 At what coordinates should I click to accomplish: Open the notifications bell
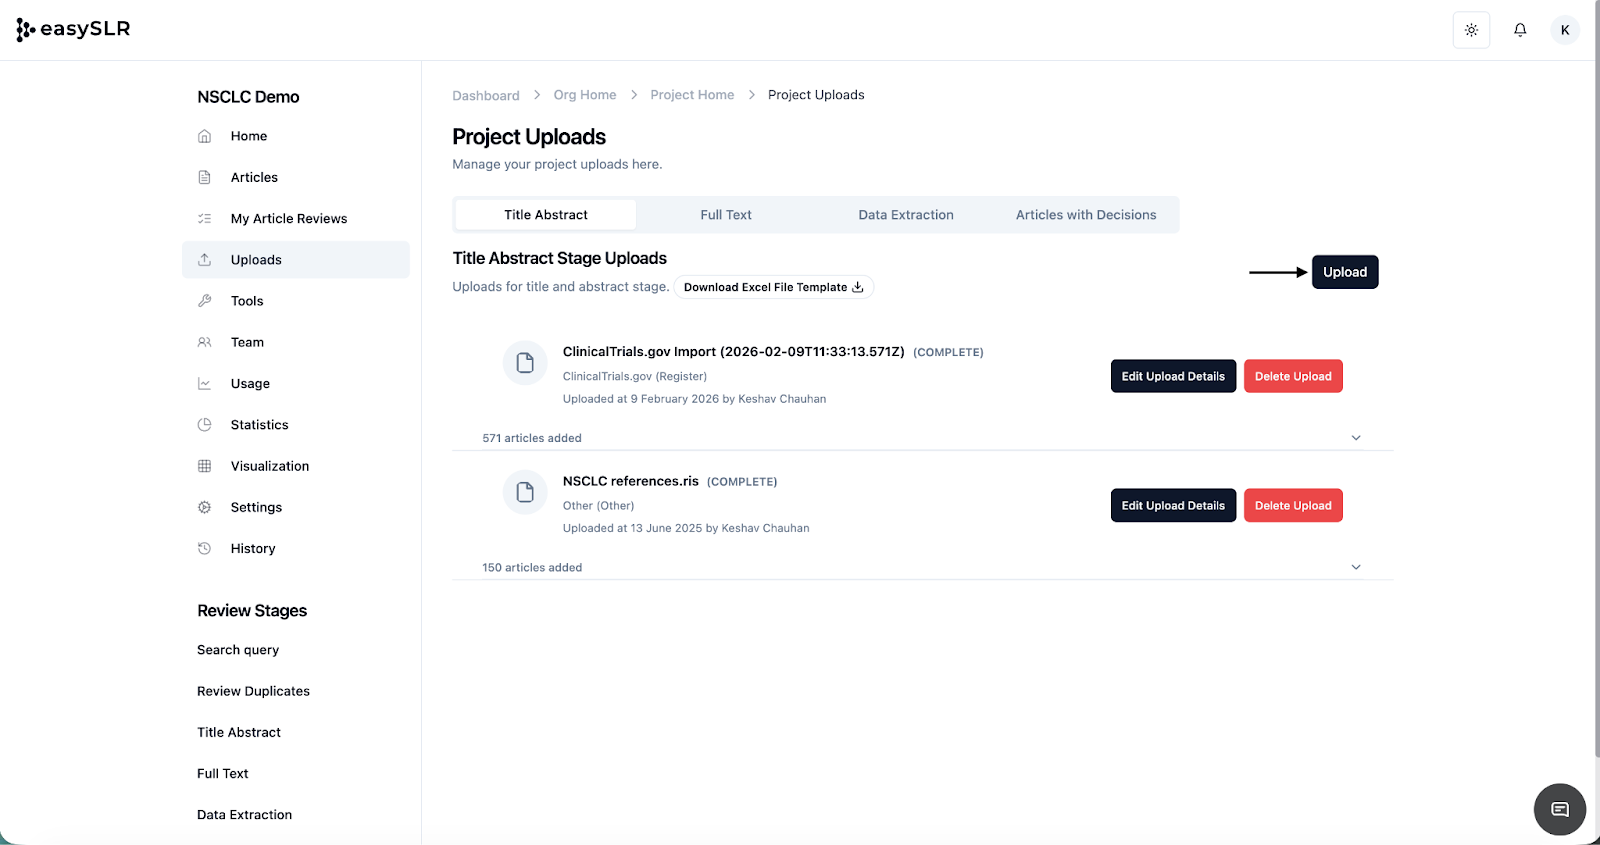pos(1520,30)
